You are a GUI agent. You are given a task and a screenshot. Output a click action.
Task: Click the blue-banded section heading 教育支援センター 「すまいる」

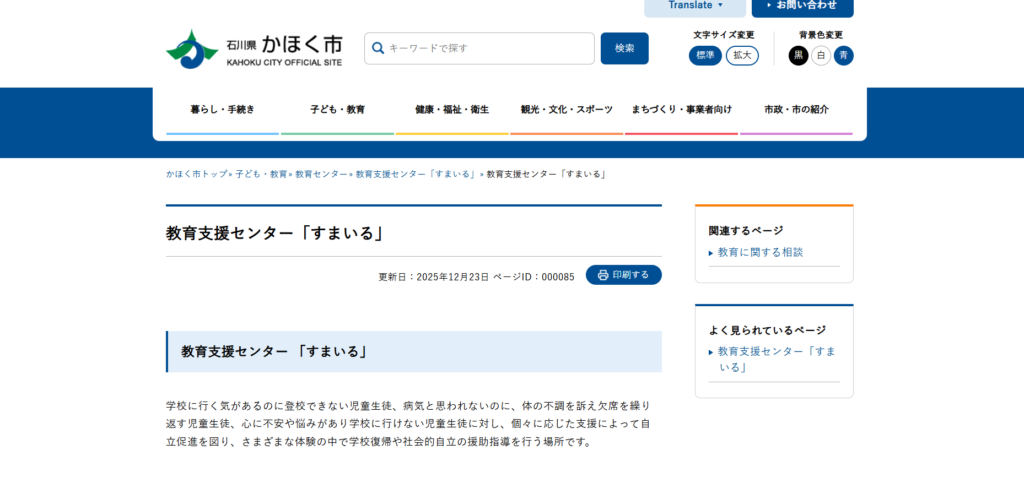(x=274, y=351)
